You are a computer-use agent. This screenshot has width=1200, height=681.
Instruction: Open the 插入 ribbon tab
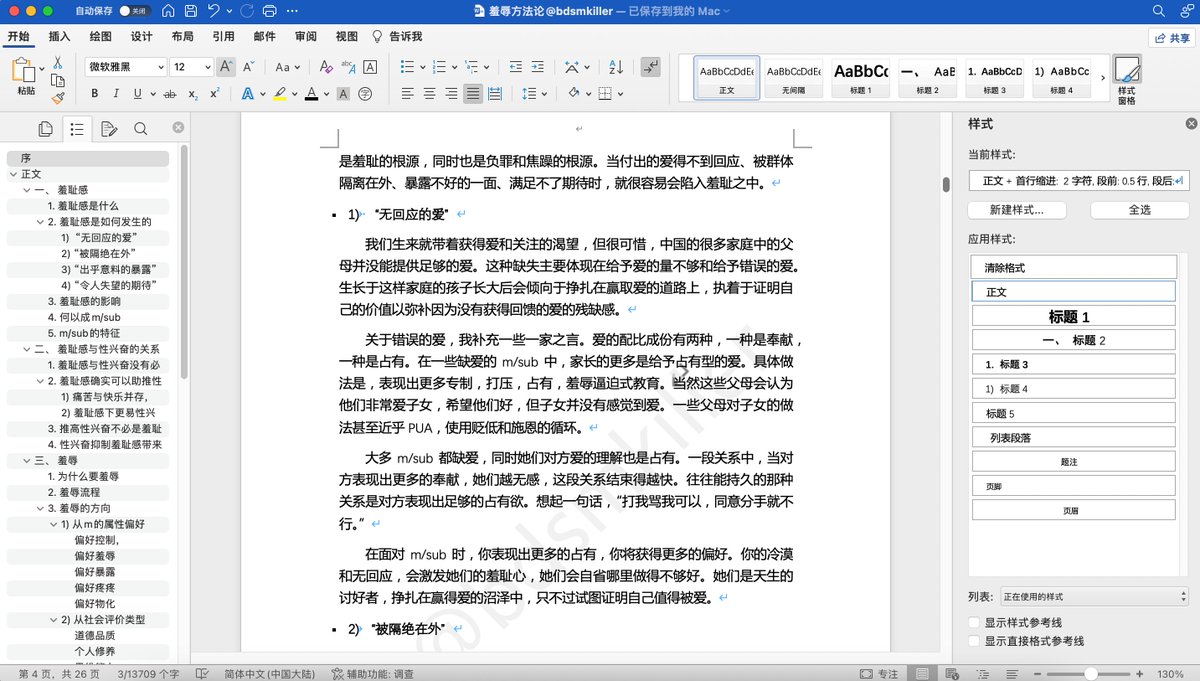[59, 36]
